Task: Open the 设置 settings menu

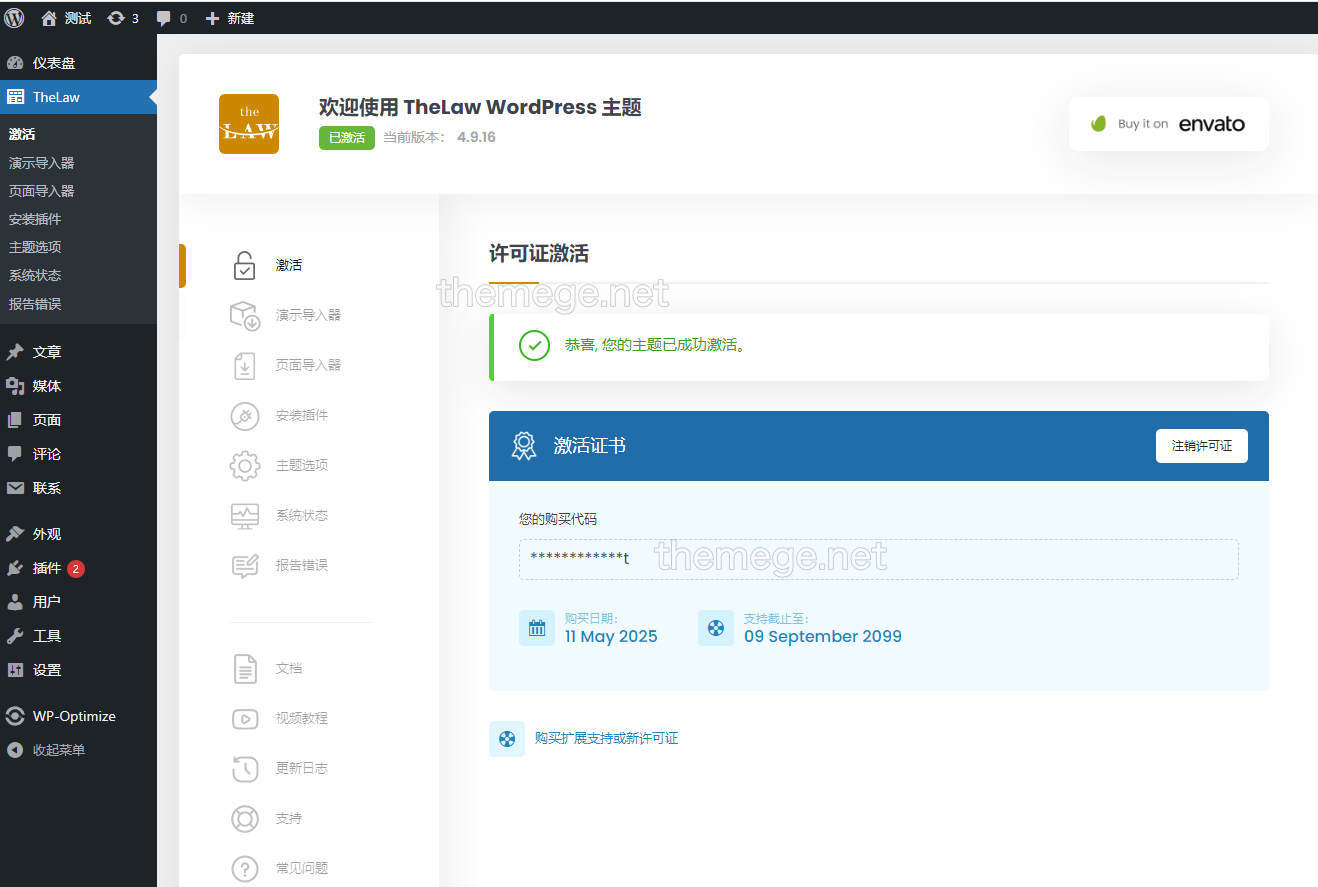Action: [x=78, y=670]
